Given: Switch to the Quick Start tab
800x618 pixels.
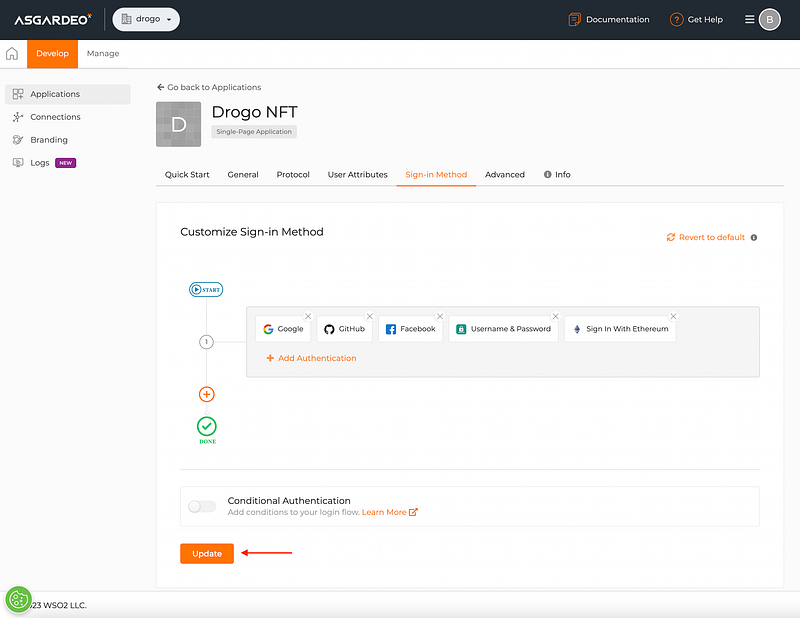Looking at the screenshot, I should pos(187,175).
